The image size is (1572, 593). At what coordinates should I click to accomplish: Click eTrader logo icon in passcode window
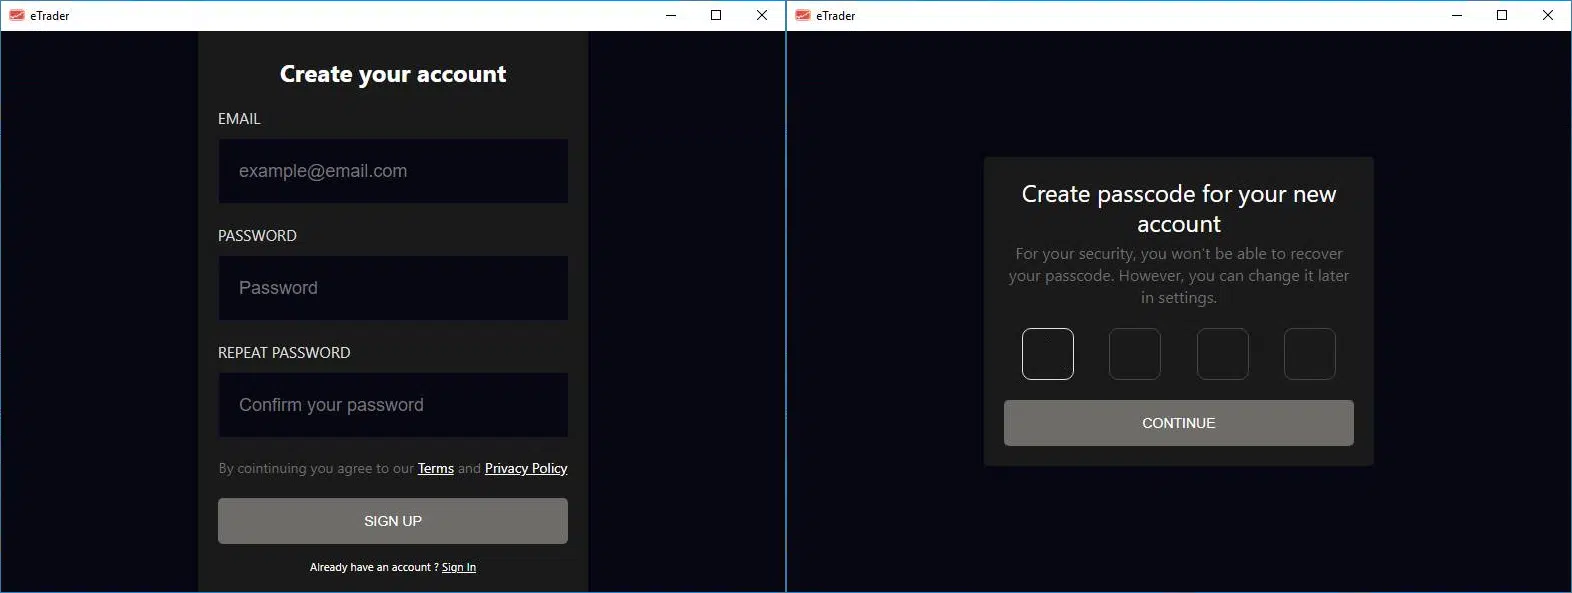point(803,15)
